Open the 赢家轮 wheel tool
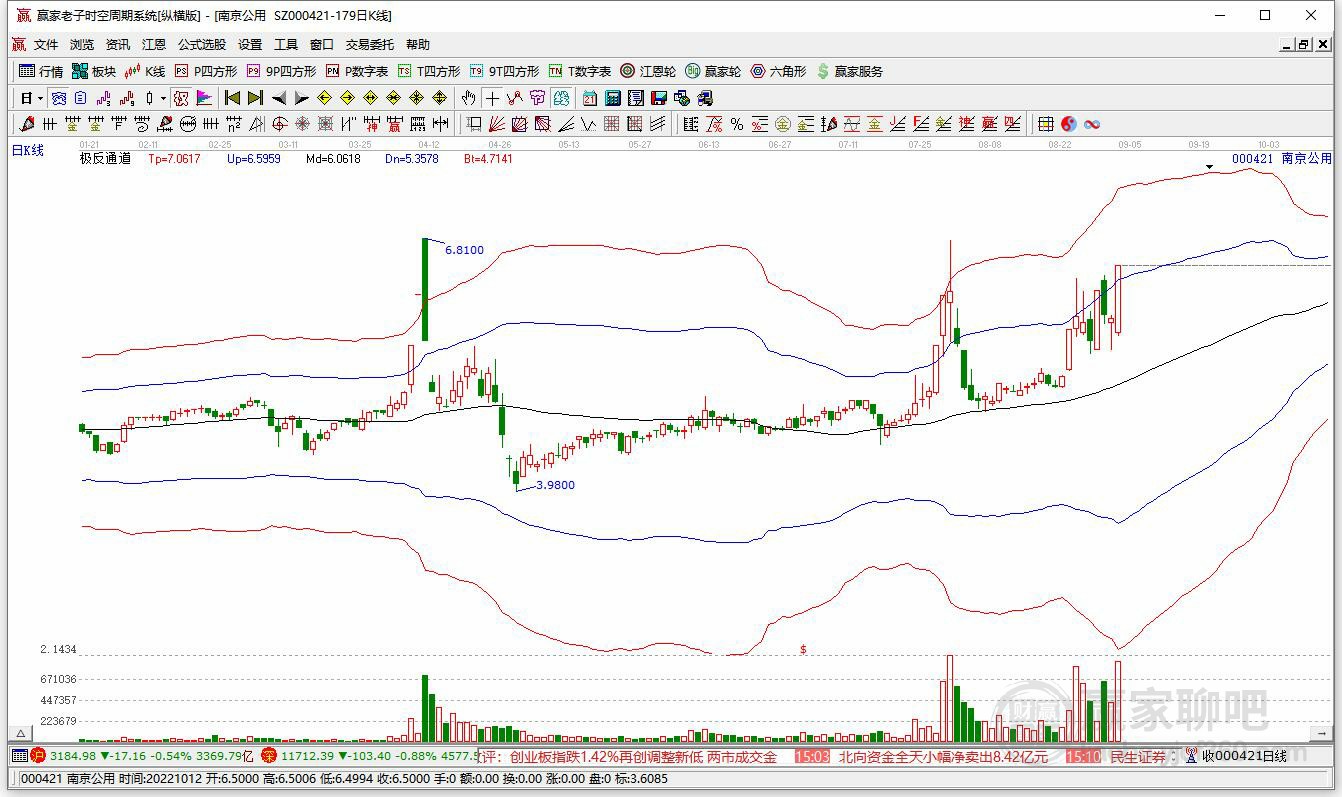The height and width of the screenshot is (797, 1342). click(x=713, y=71)
